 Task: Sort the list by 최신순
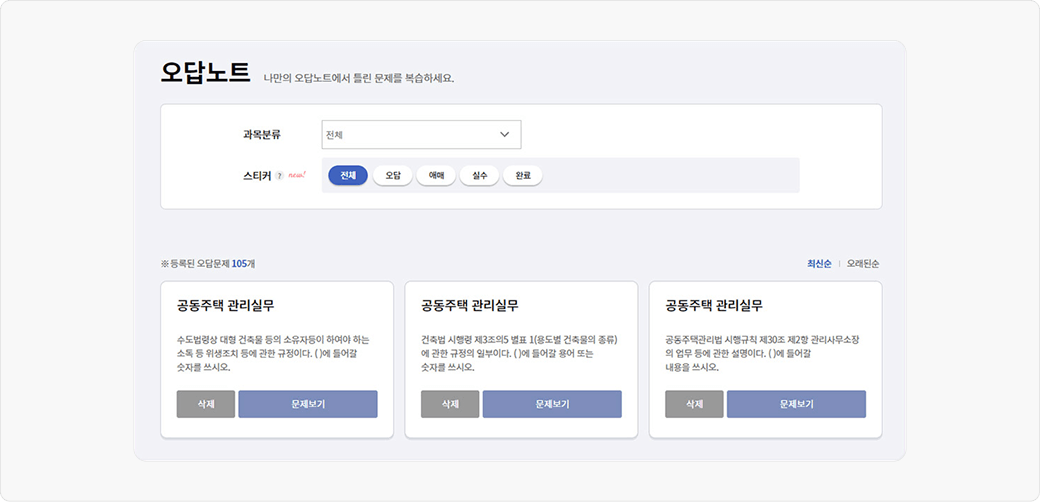coord(819,264)
